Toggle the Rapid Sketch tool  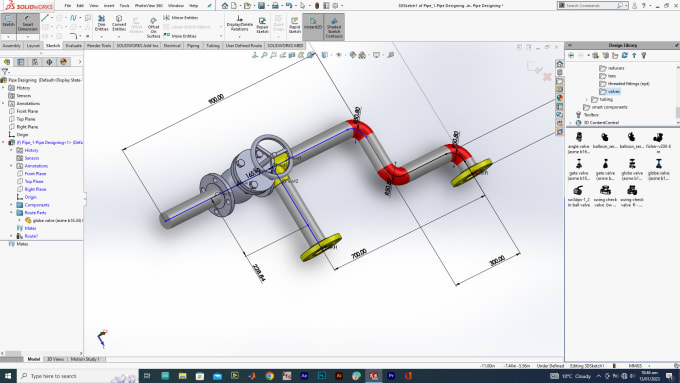[294, 25]
